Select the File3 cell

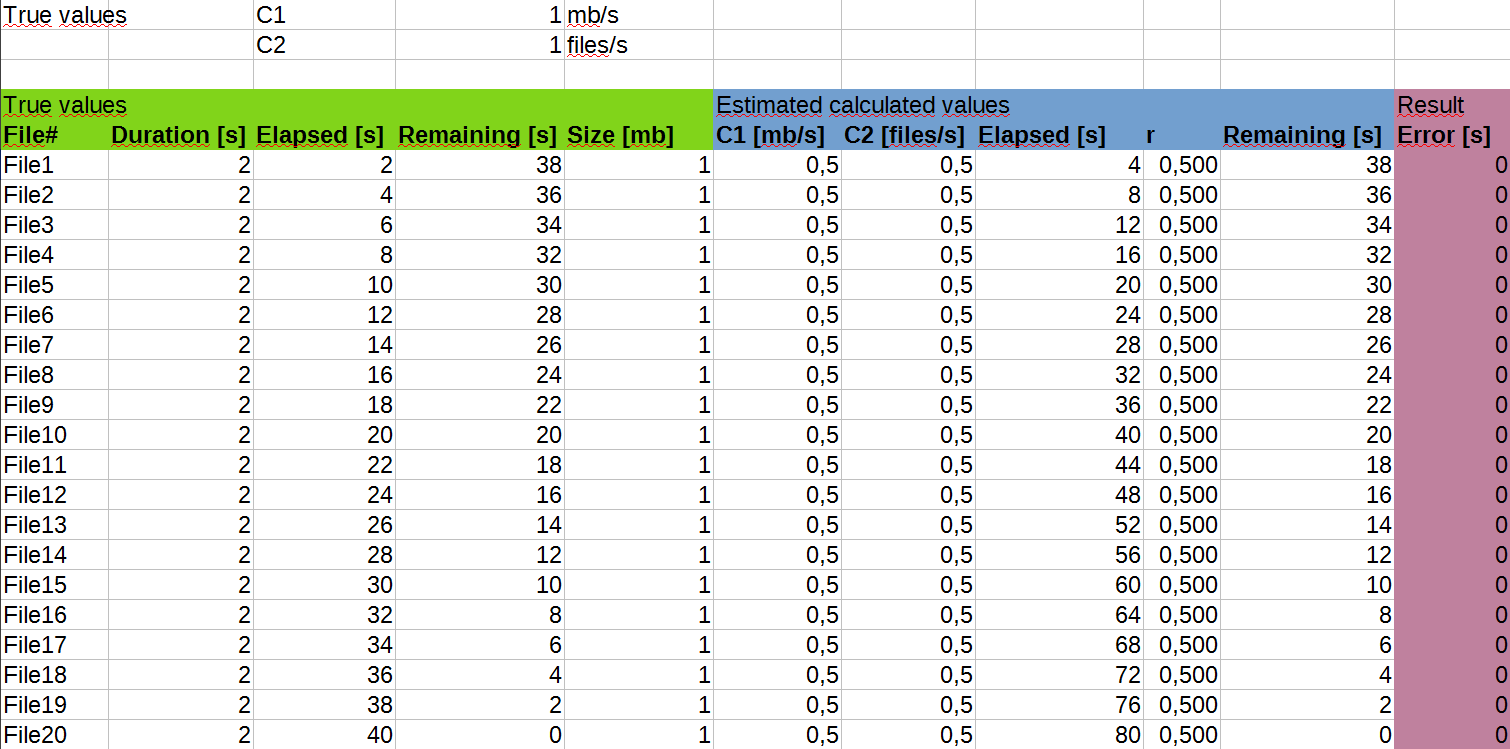pyautogui.click(x=55, y=225)
